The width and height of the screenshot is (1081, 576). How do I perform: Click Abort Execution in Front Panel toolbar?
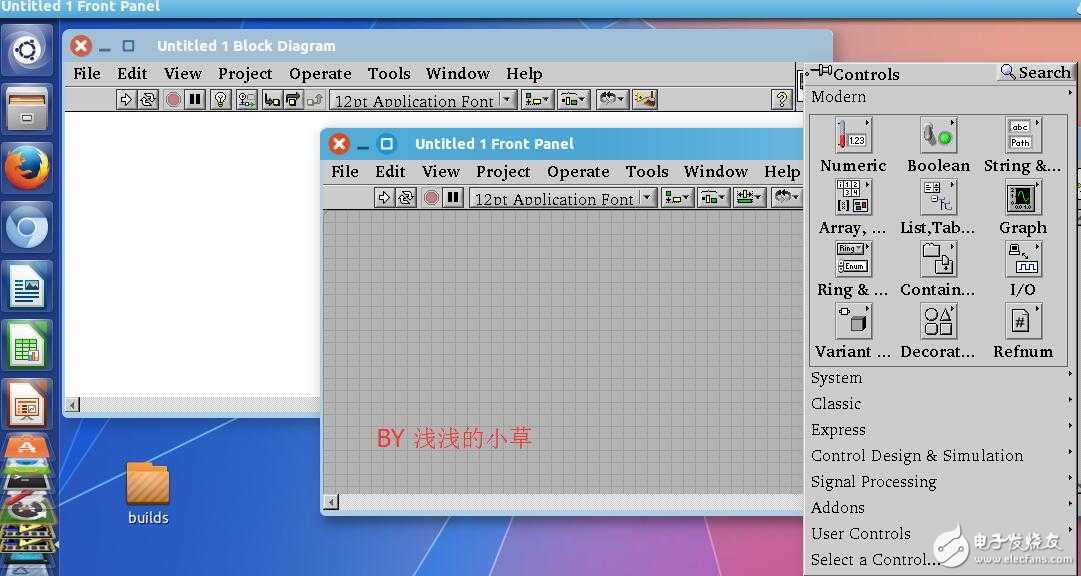(432, 198)
